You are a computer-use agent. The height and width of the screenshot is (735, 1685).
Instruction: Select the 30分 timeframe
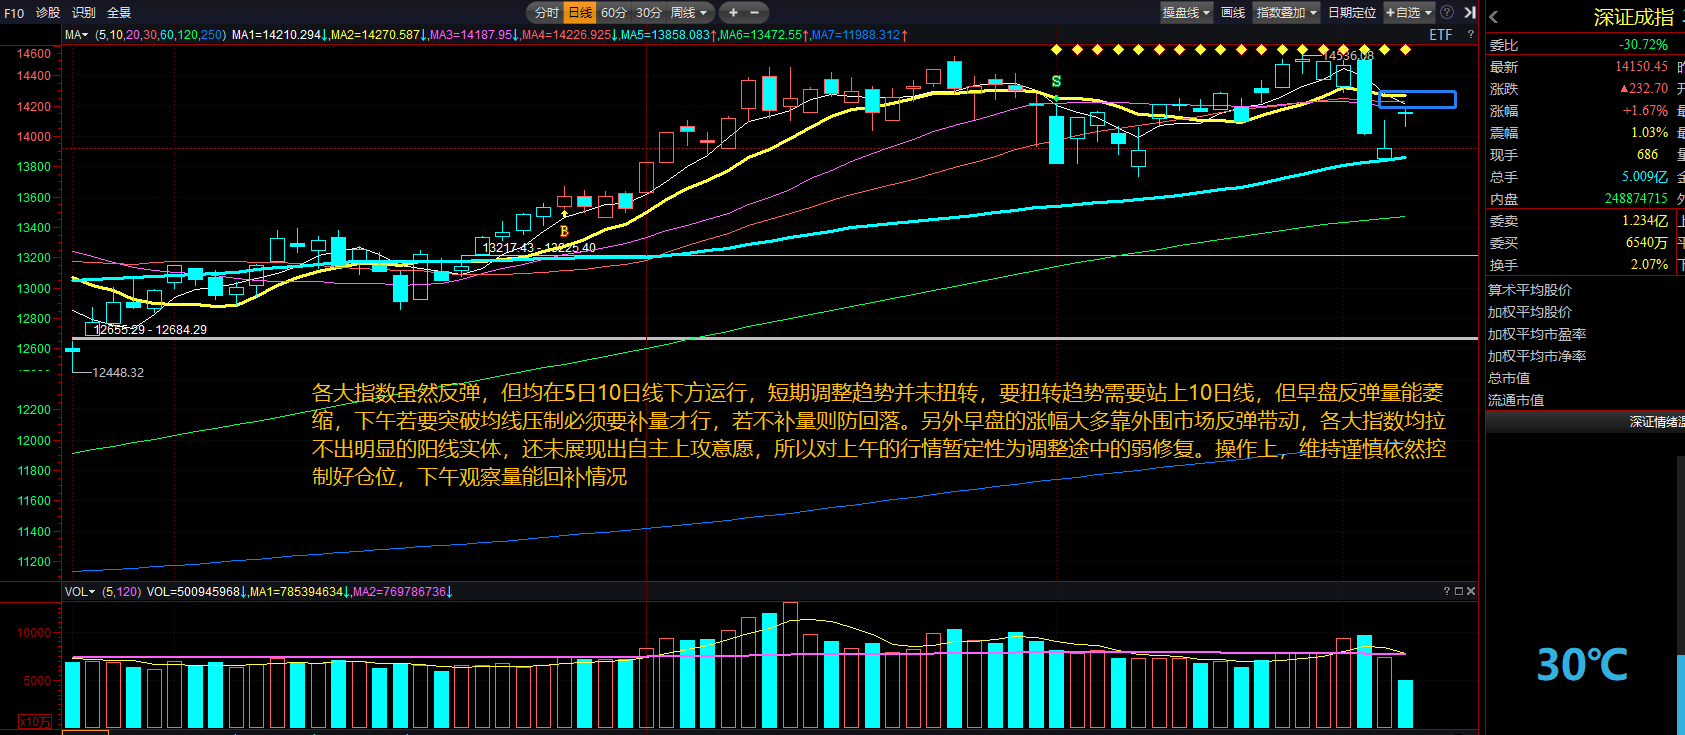point(649,13)
